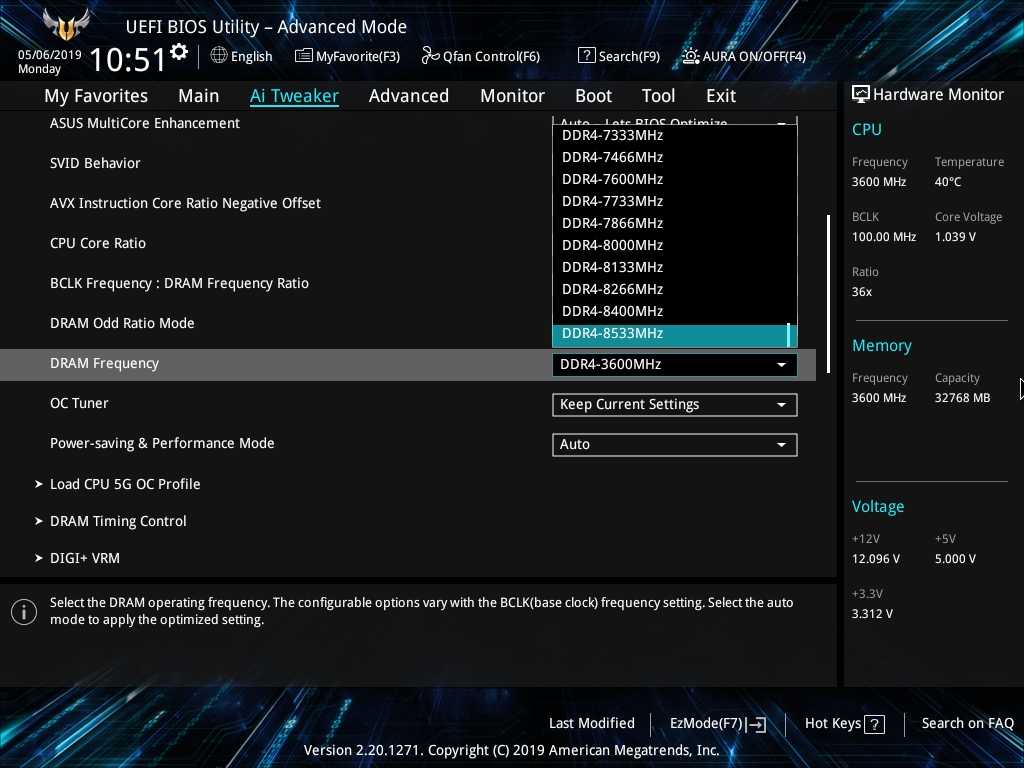Toggle AURA ON/OFF lighting icon

(x=691, y=56)
